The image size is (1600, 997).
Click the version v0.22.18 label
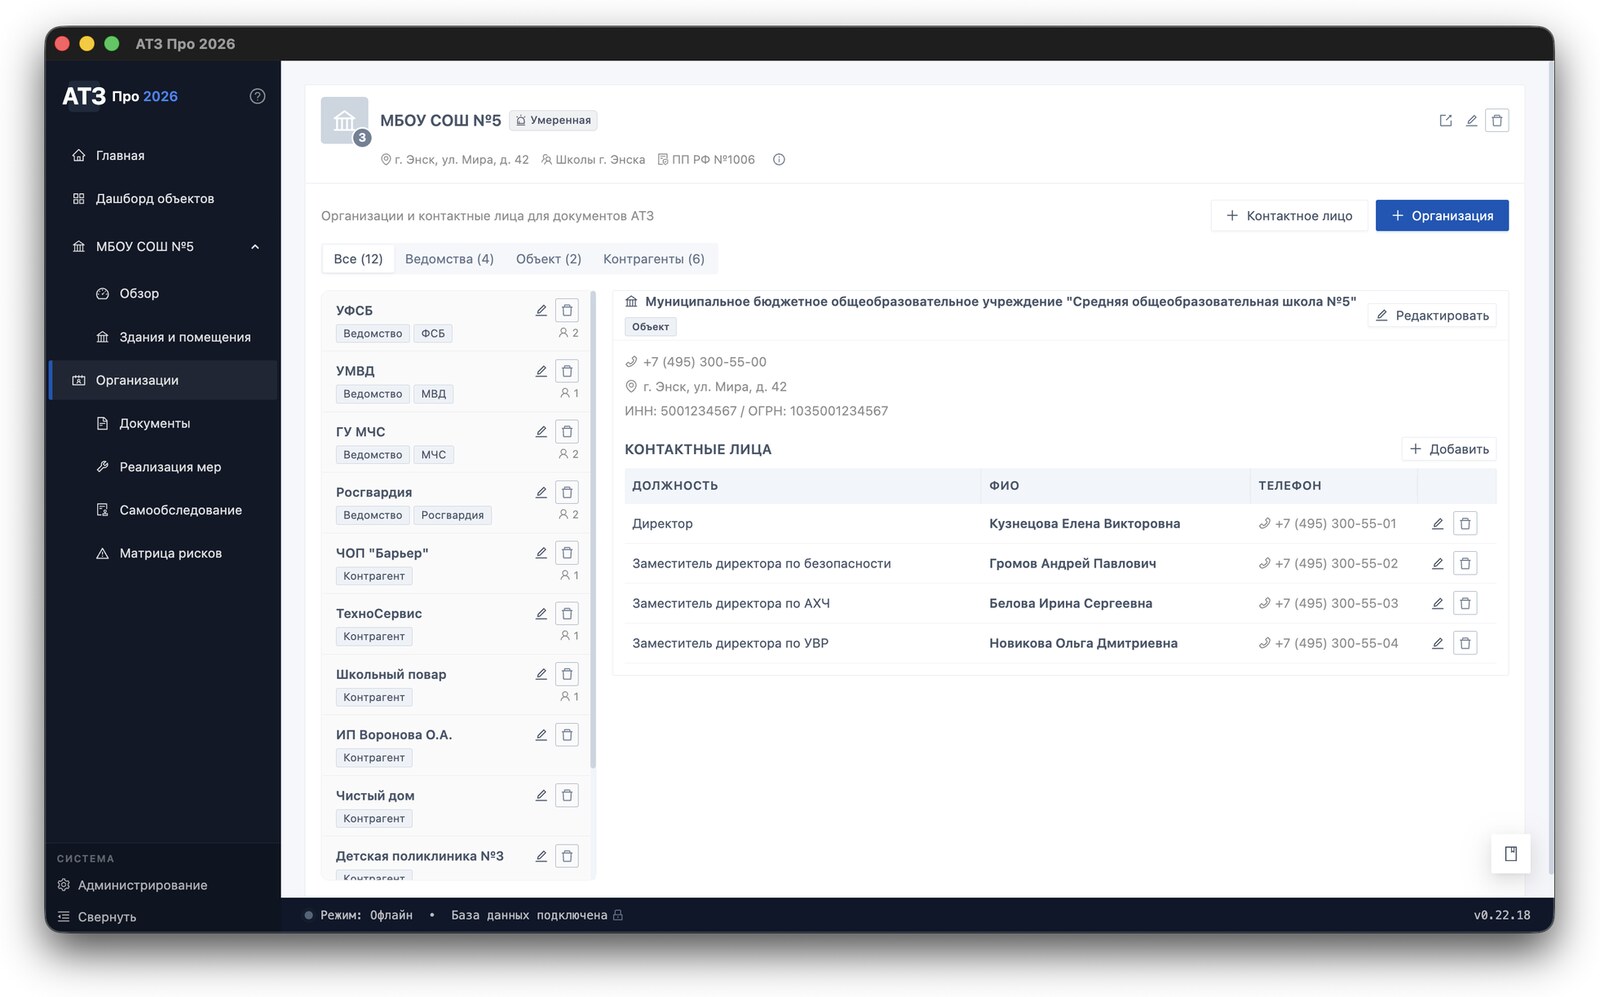pyautogui.click(x=1501, y=915)
